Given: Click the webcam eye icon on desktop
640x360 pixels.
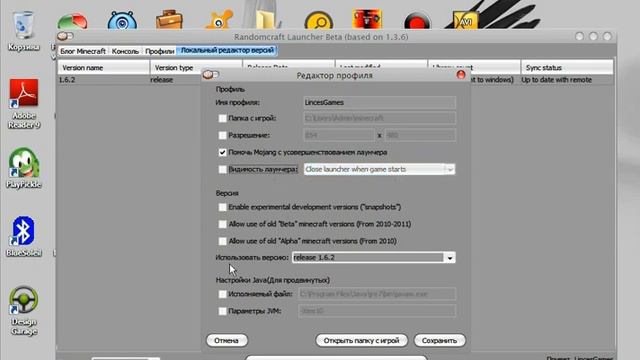Looking at the screenshot, I should point(122,20).
